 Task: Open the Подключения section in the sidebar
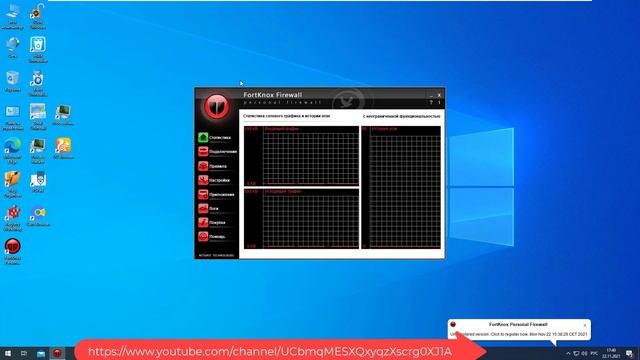[x=218, y=151]
